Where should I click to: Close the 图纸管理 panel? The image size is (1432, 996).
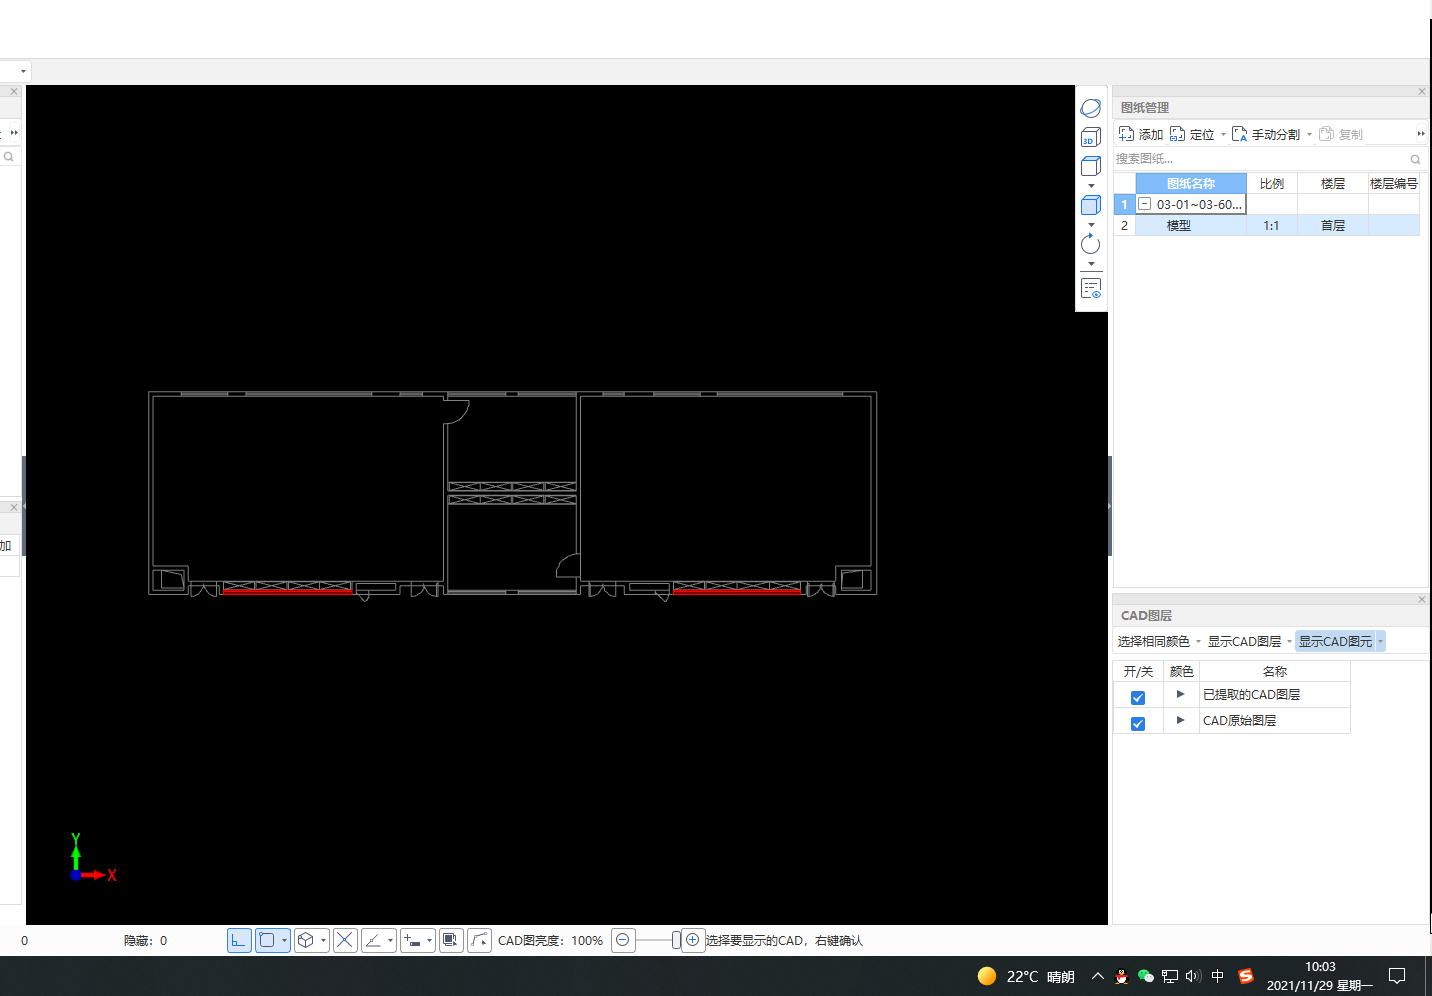[1421, 91]
